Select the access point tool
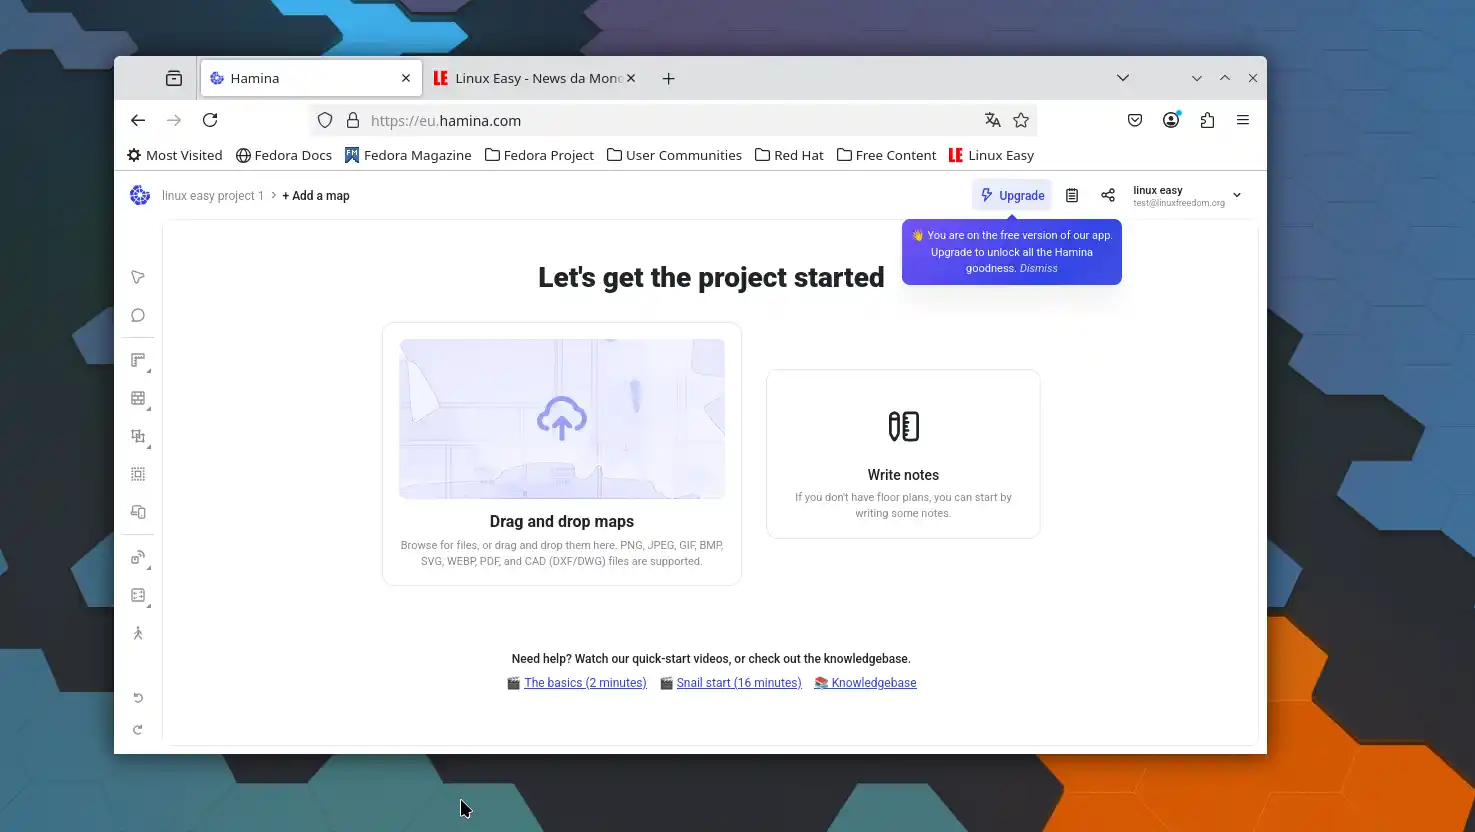 [x=138, y=558]
